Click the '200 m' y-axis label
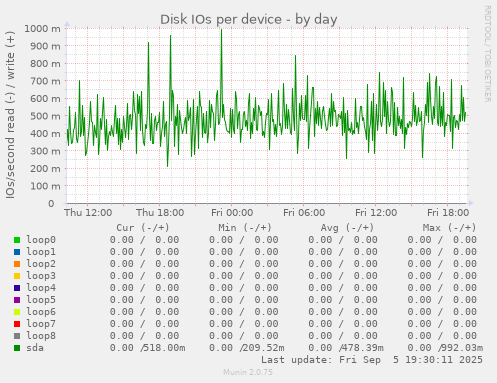497x383 pixels. (45, 169)
